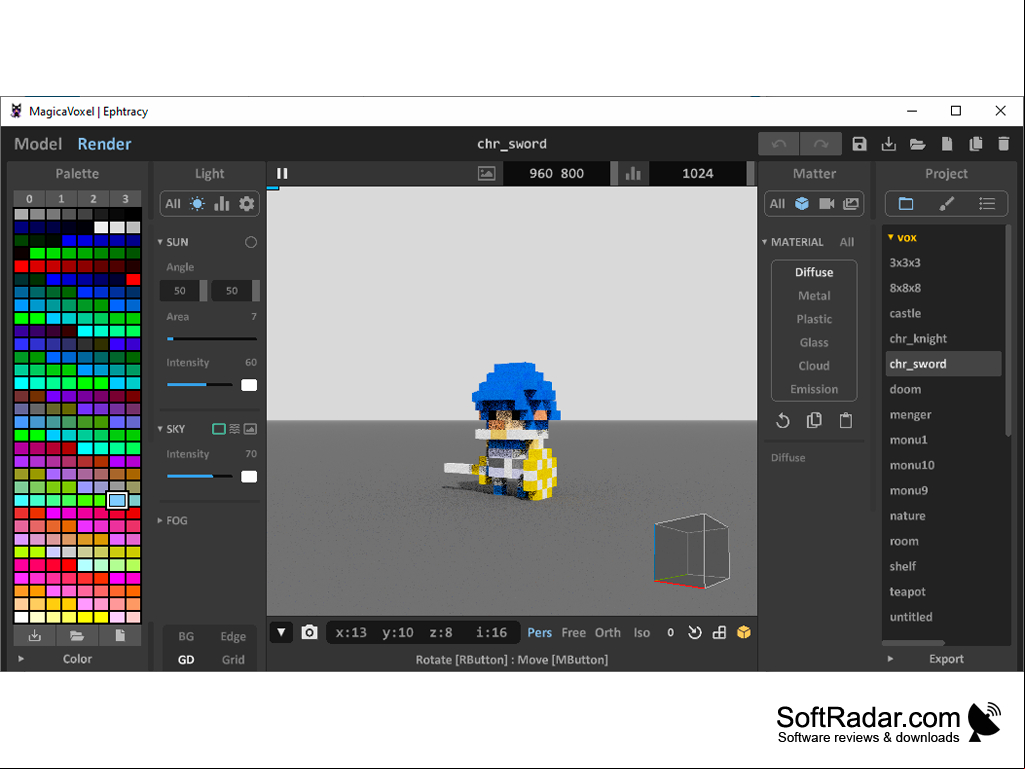Switch to Free camera mode

coord(573,632)
